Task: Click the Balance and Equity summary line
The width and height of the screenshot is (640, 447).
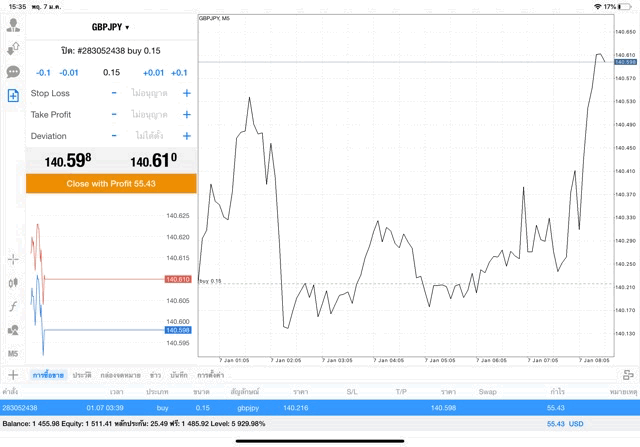Action: (134, 424)
